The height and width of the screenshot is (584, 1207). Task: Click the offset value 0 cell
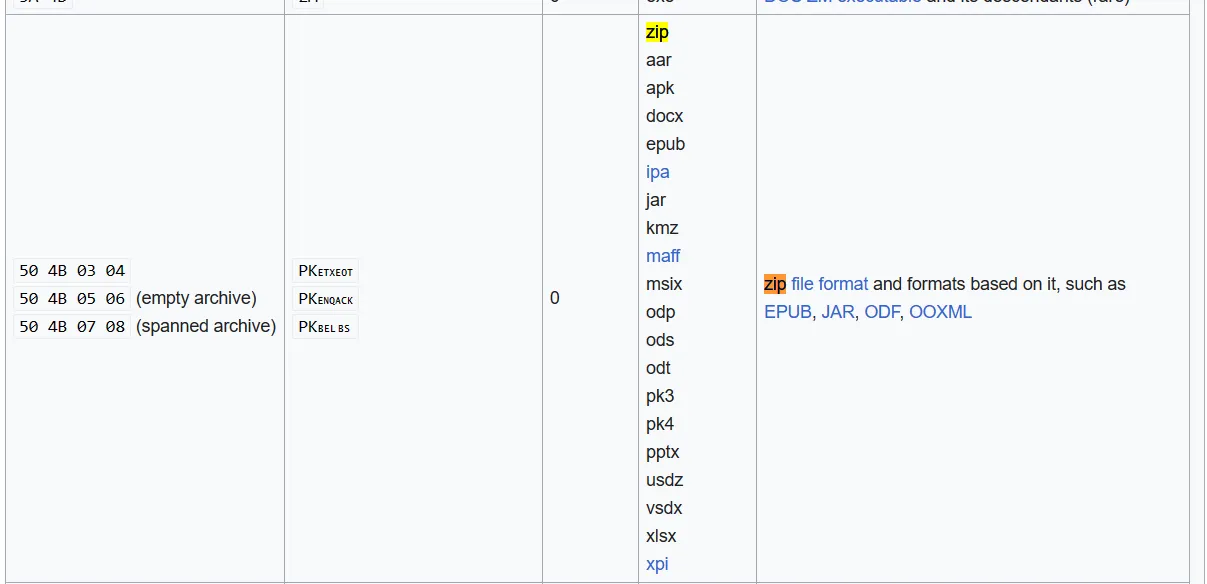coord(555,298)
